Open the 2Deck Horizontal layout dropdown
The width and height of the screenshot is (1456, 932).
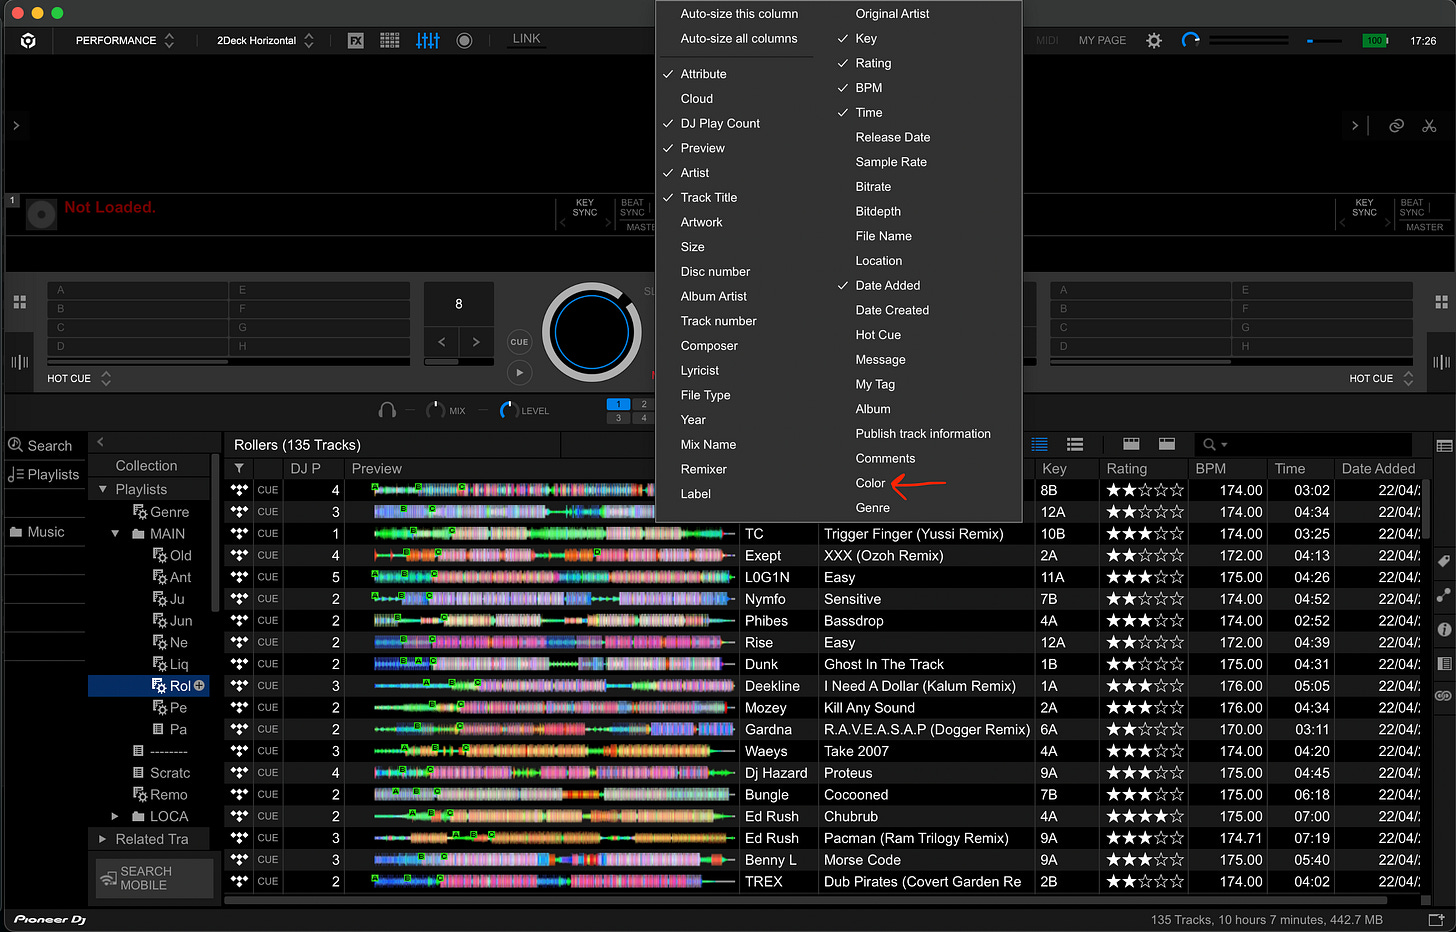(x=265, y=41)
